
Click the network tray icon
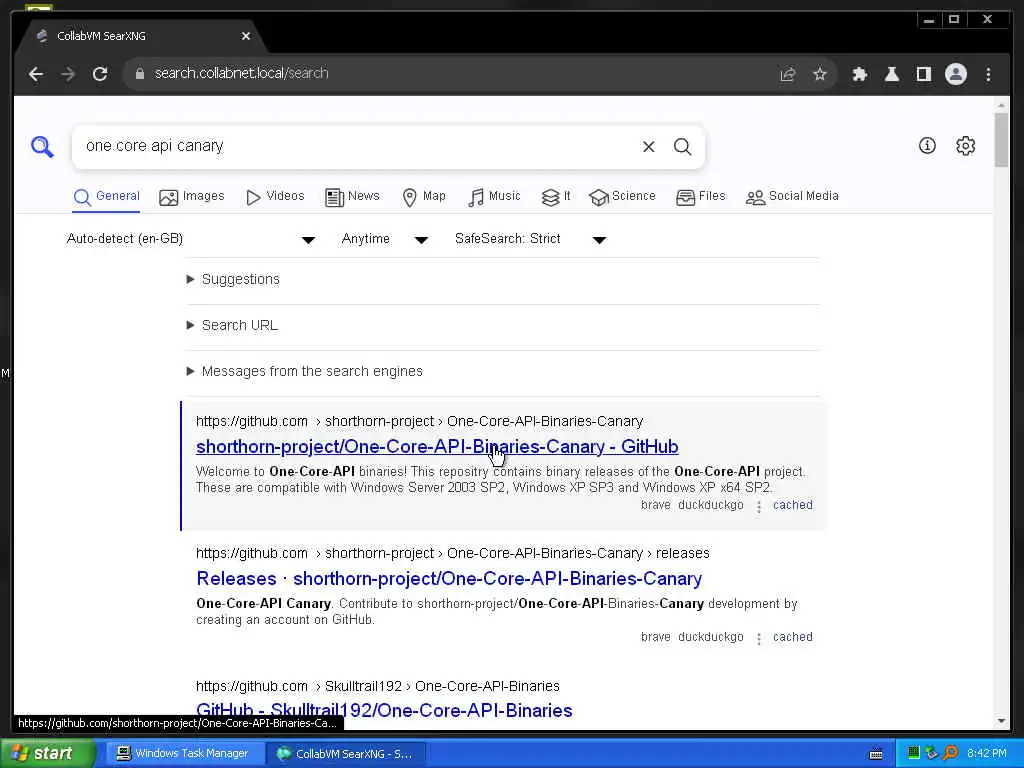(932, 753)
